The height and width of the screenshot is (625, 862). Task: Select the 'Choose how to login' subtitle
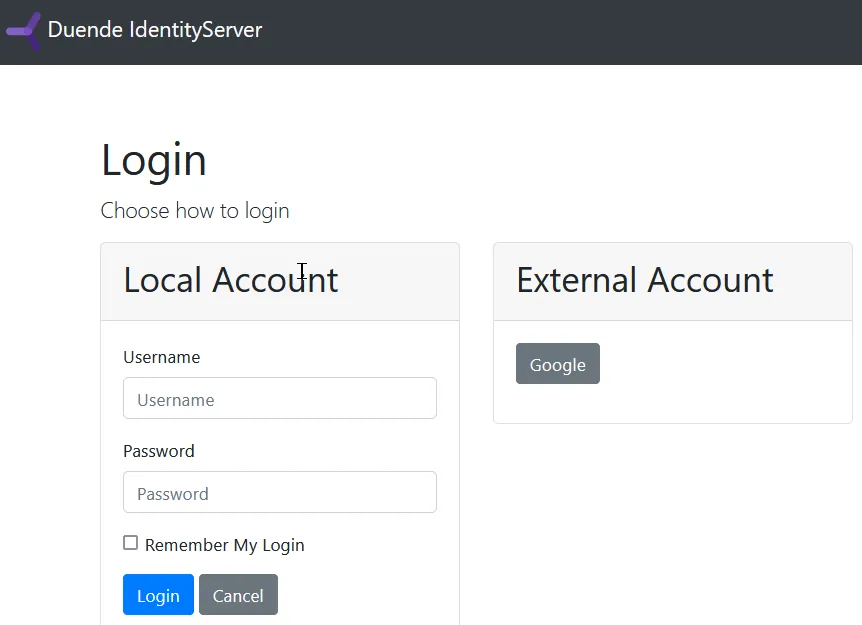click(x=194, y=210)
